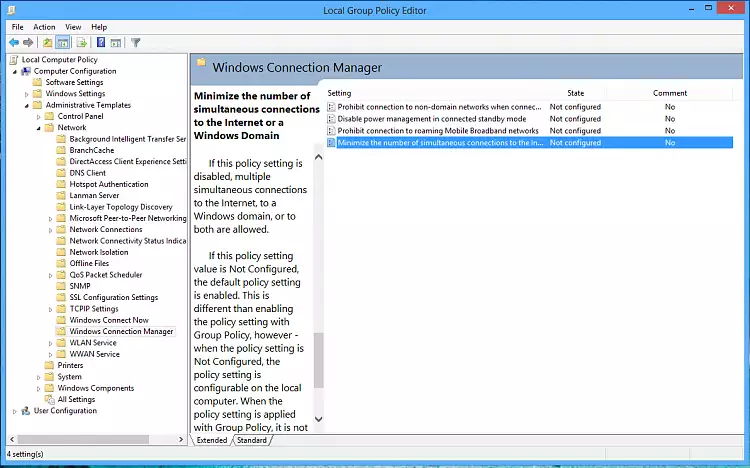This screenshot has width=750, height=468.
Task: Click the blue Help toolbar icon
Action: click(x=101, y=43)
